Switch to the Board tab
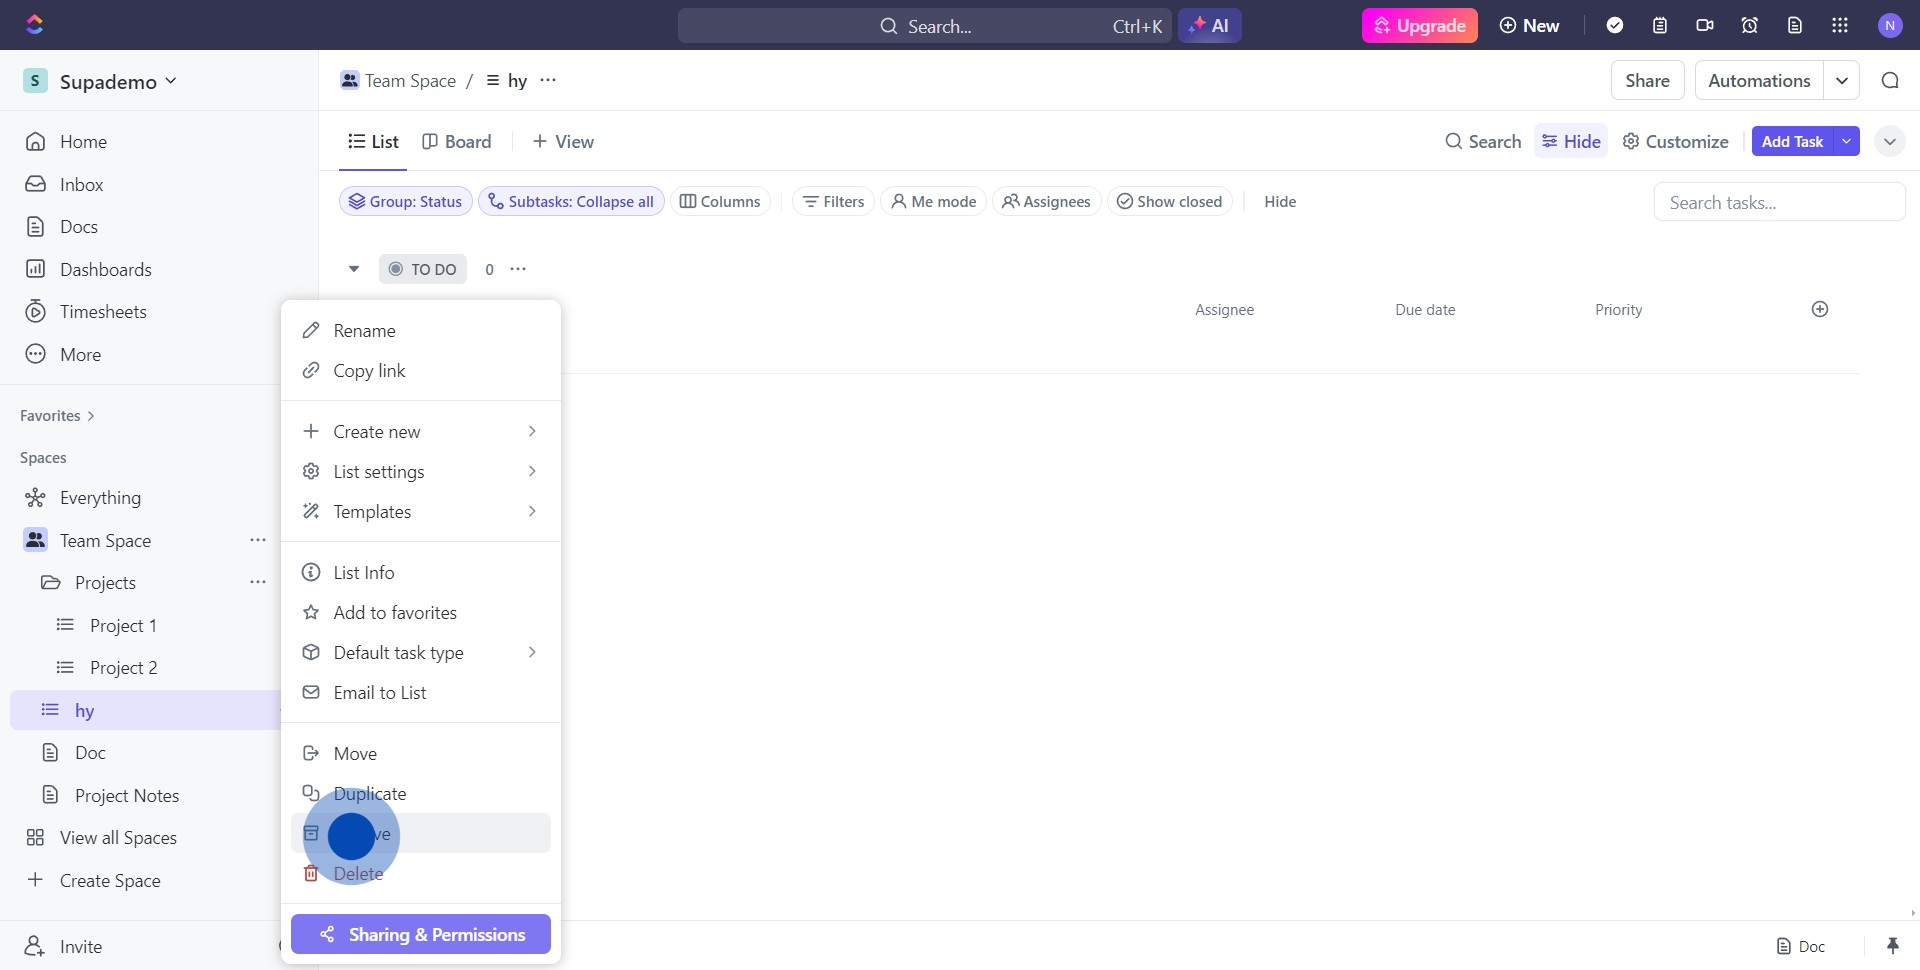1920x970 pixels. point(457,142)
